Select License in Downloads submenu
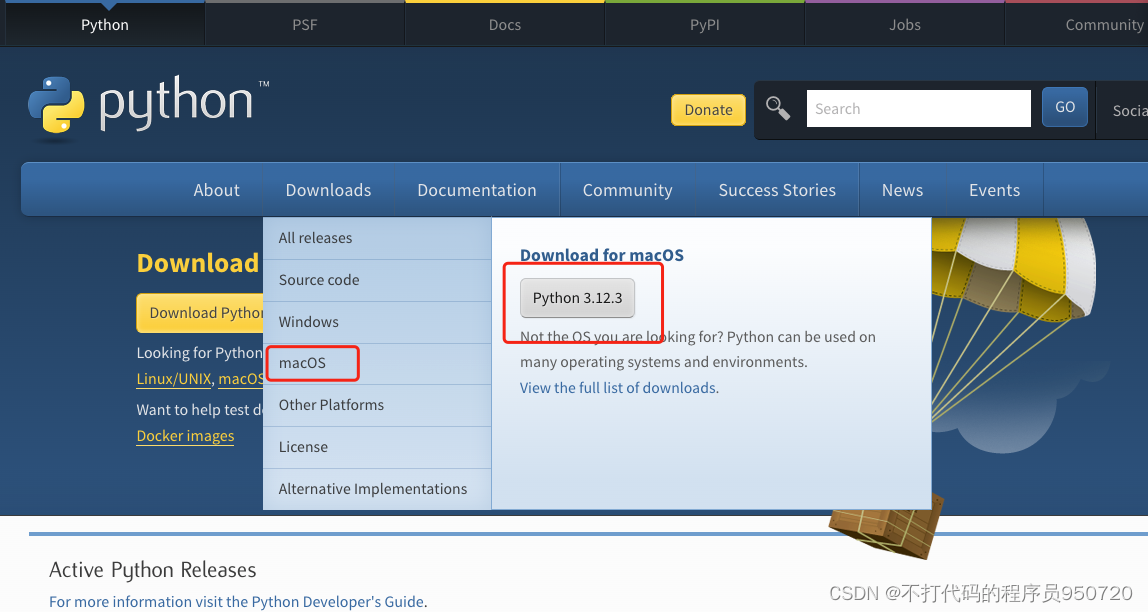This screenshot has width=1148, height=612. point(377,447)
